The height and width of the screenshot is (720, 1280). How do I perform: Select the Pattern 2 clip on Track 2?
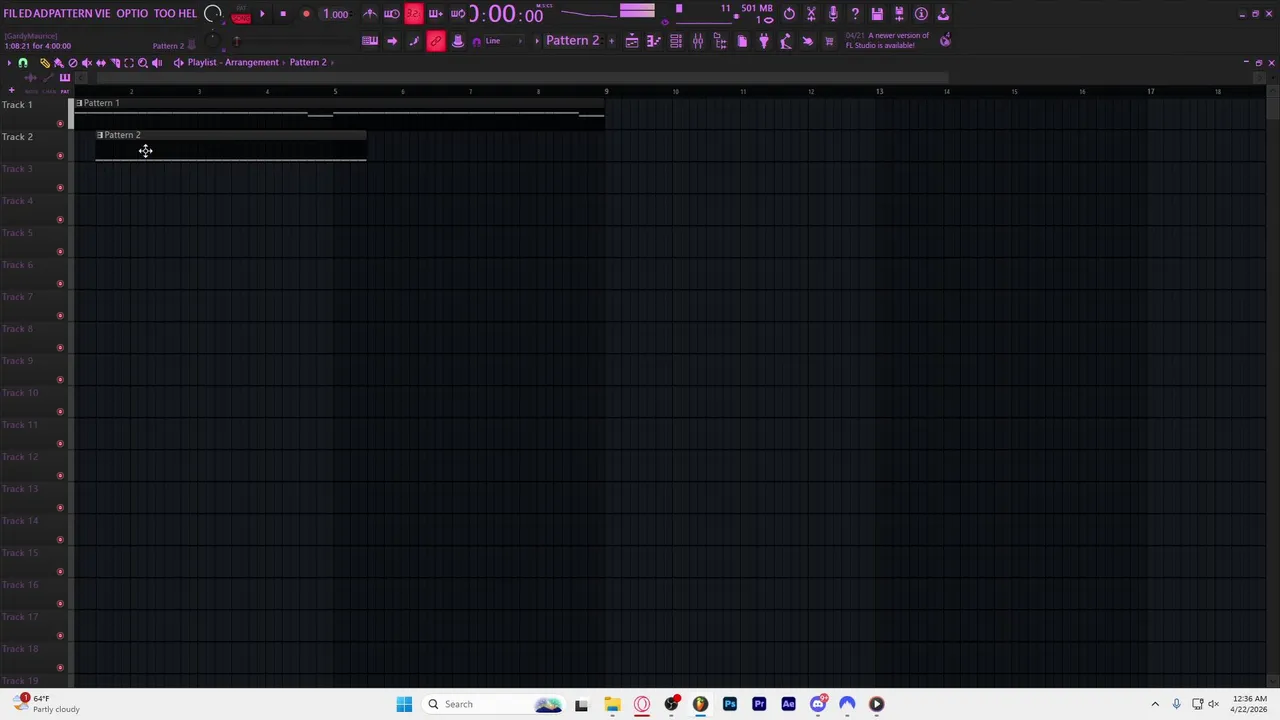coord(231,146)
